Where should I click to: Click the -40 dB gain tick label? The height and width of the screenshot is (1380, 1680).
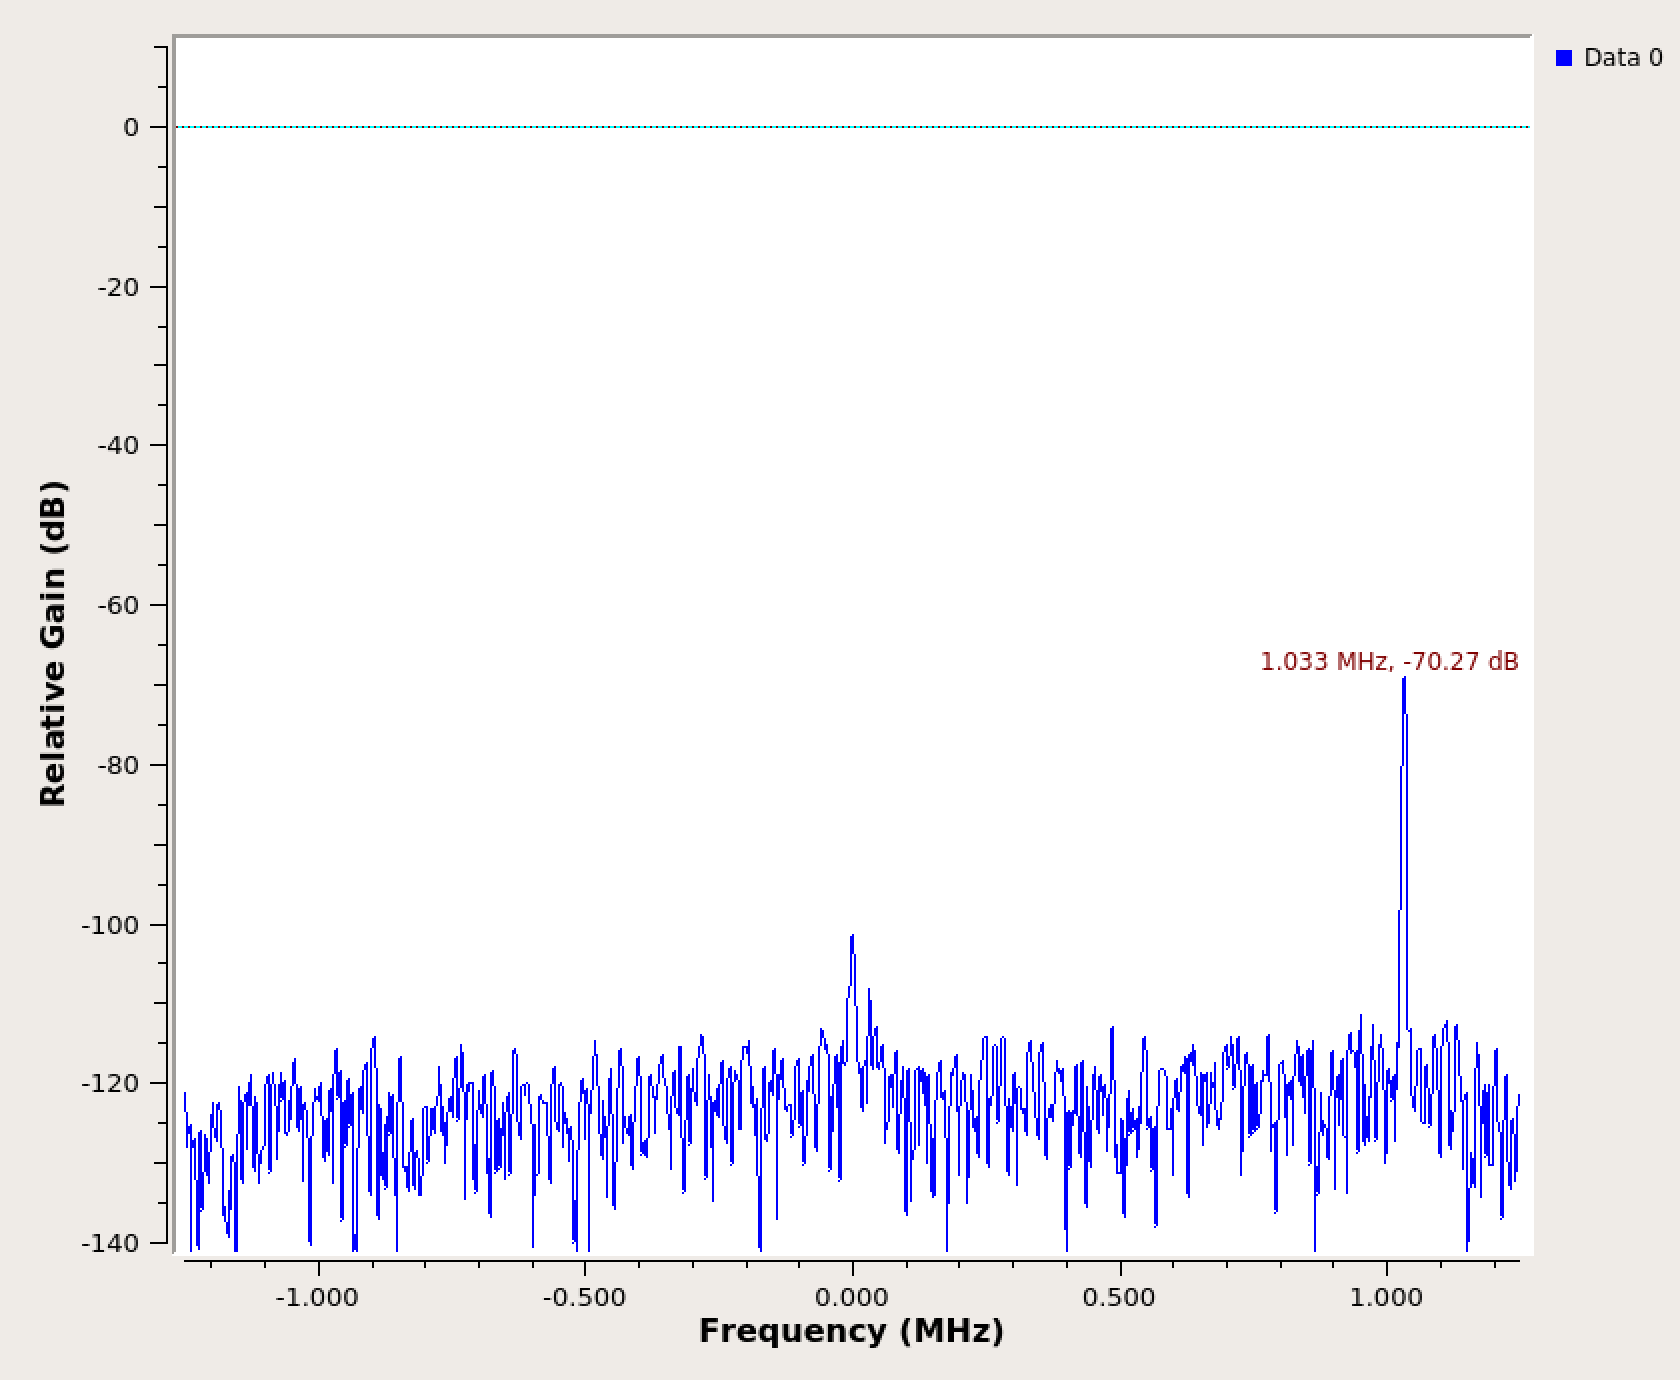tap(118, 446)
